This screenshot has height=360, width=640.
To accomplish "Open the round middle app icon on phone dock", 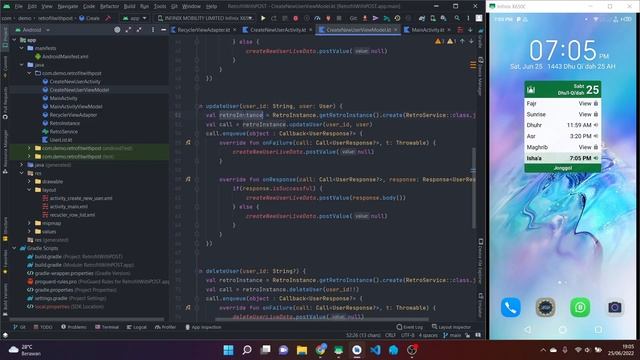I will (x=545, y=307).
